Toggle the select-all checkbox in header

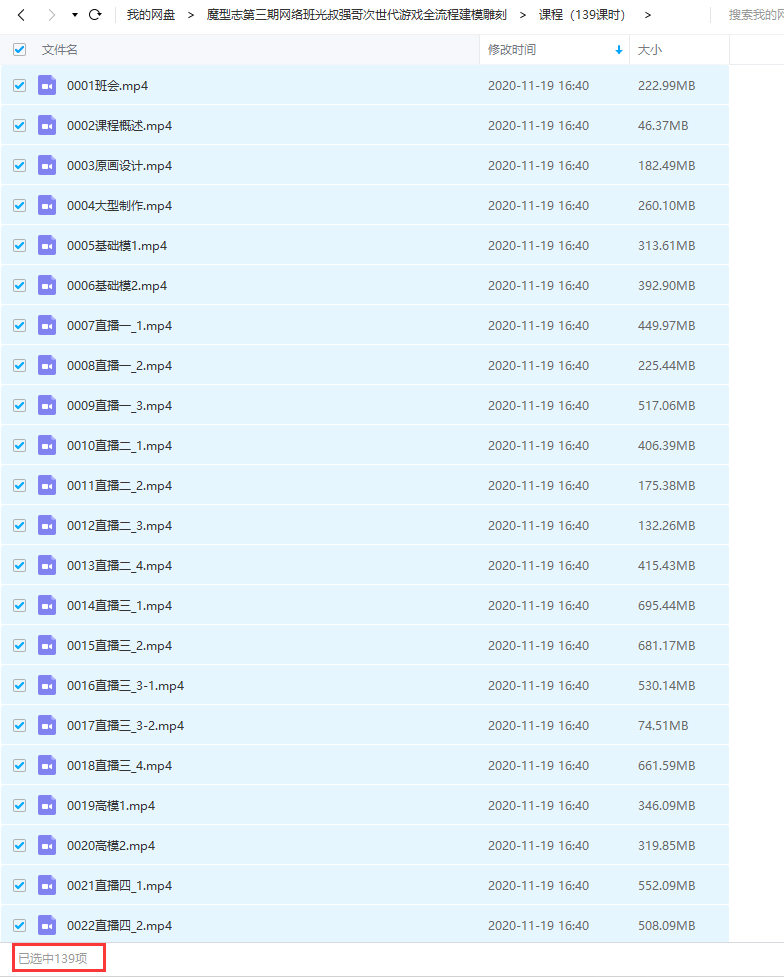point(19,49)
